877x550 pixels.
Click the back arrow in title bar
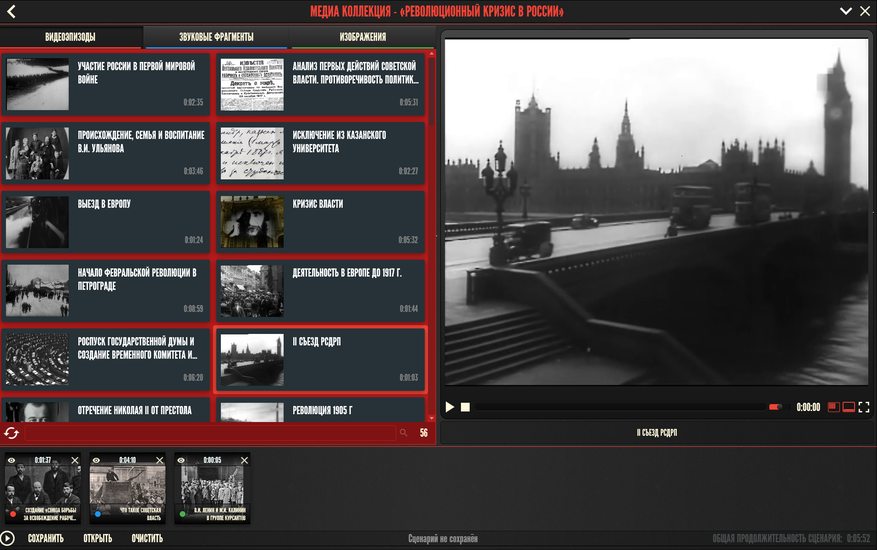pyautogui.click(x=11, y=11)
